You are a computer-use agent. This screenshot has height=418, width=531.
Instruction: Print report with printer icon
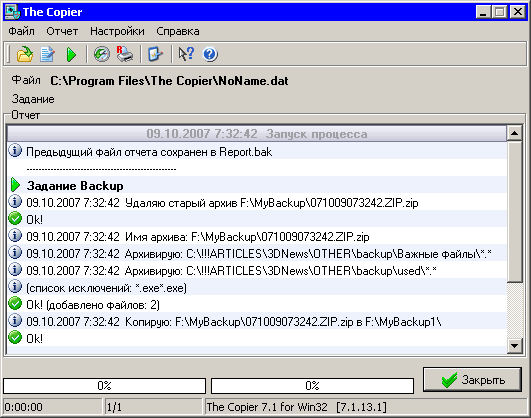[x=125, y=54]
